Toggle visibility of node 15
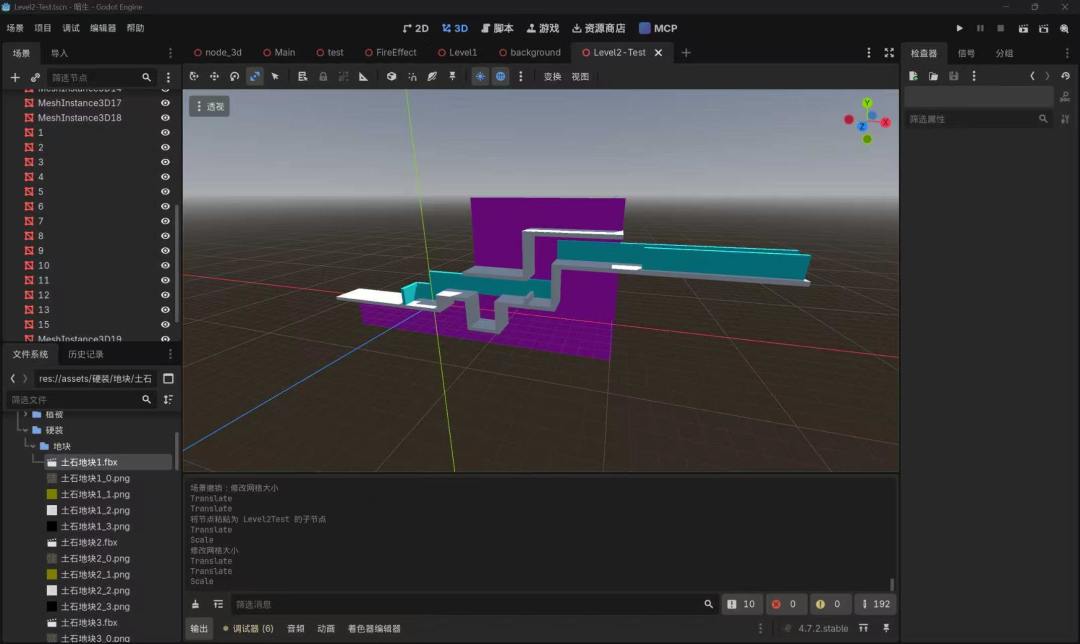1080x644 pixels. click(165, 324)
